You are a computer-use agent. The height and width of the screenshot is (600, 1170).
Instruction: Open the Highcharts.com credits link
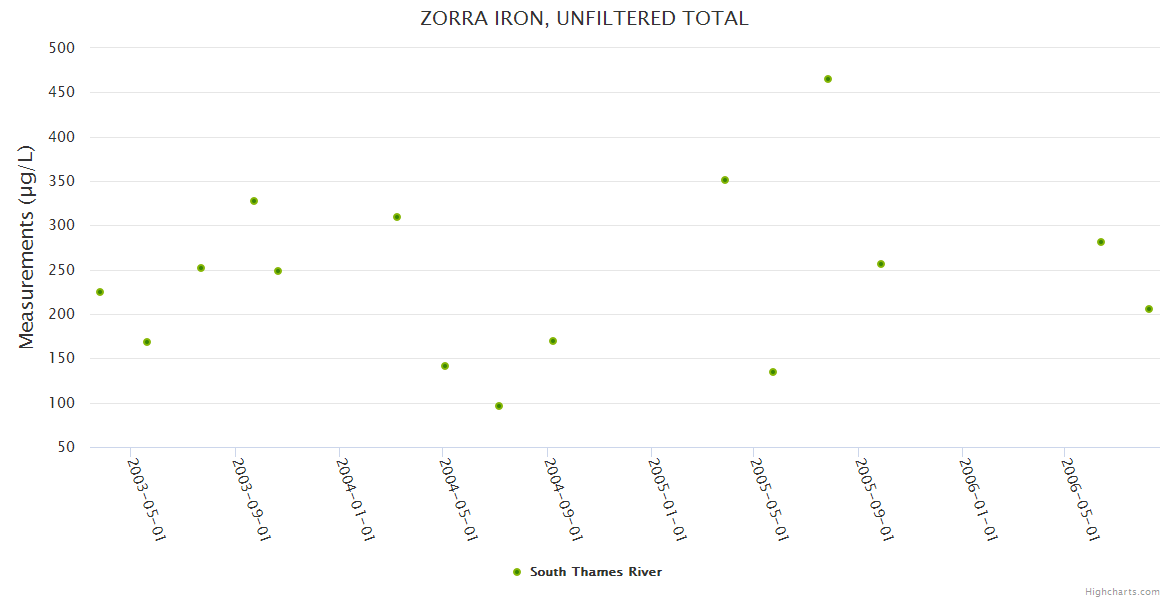pyautogui.click(x=1122, y=591)
